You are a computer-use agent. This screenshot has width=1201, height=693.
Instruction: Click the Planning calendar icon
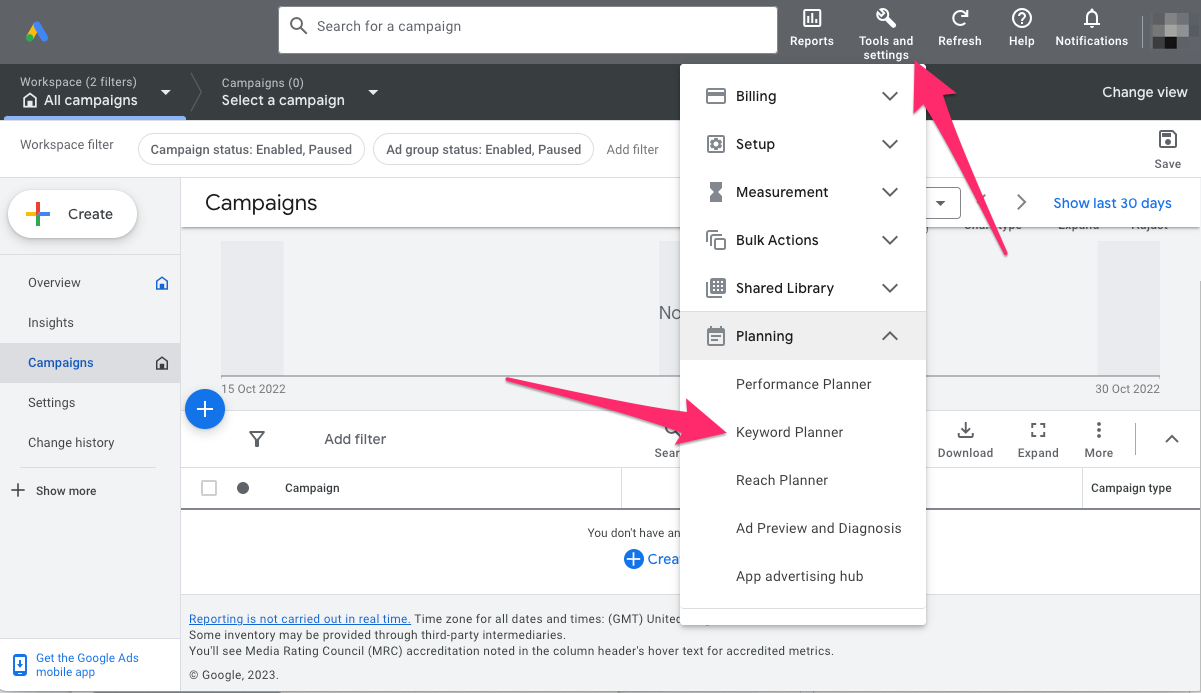715,336
